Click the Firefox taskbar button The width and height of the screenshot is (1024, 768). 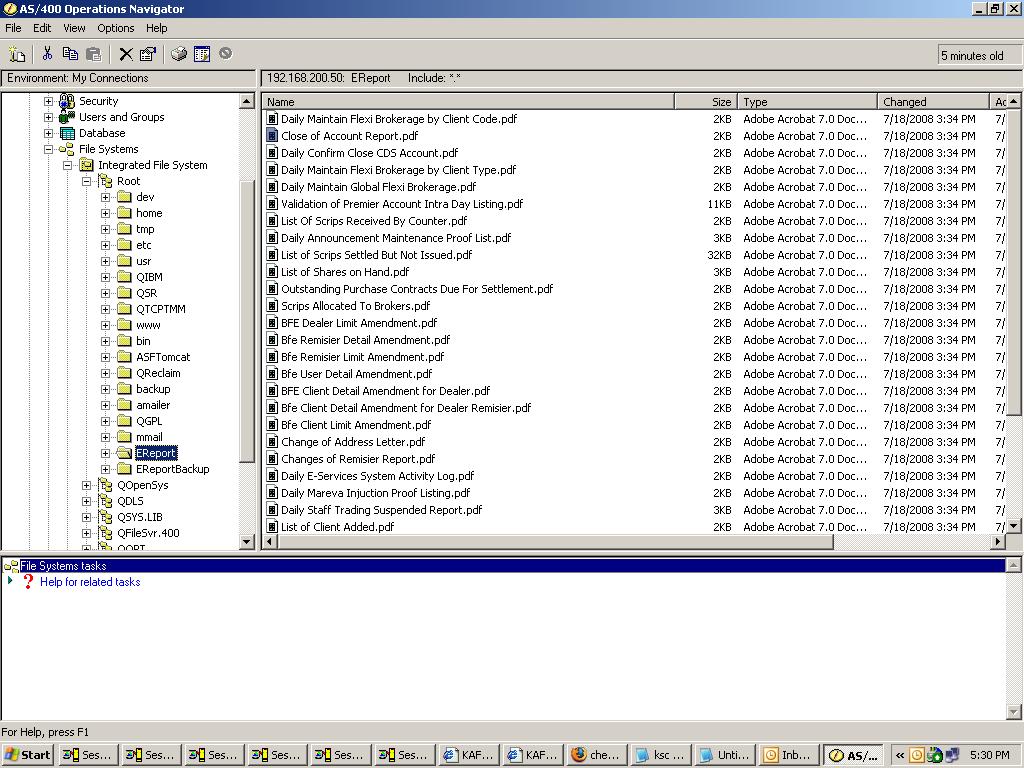pyautogui.click(x=597, y=755)
